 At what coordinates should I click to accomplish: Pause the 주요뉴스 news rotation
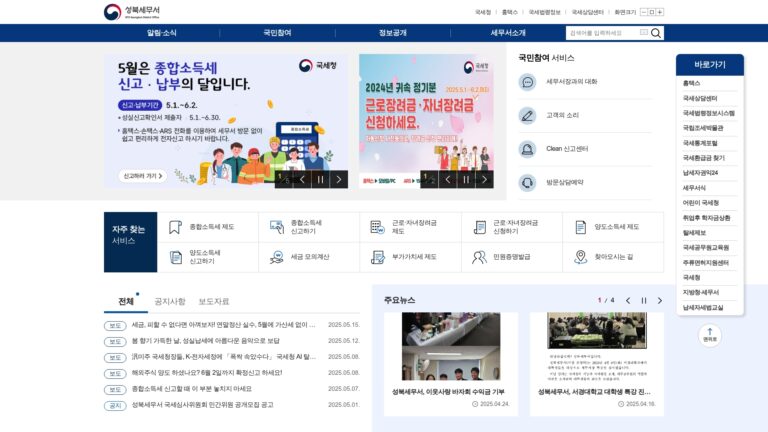tap(644, 301)
